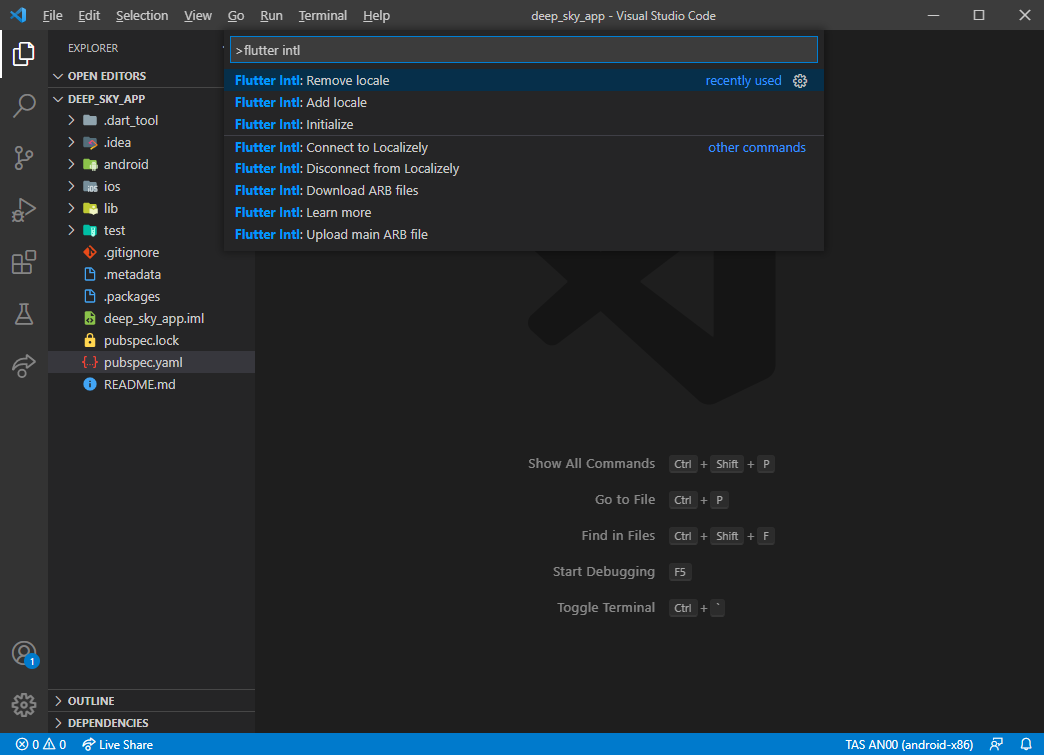Open the Testing flask icon
1044x755 pixels.
24,314
